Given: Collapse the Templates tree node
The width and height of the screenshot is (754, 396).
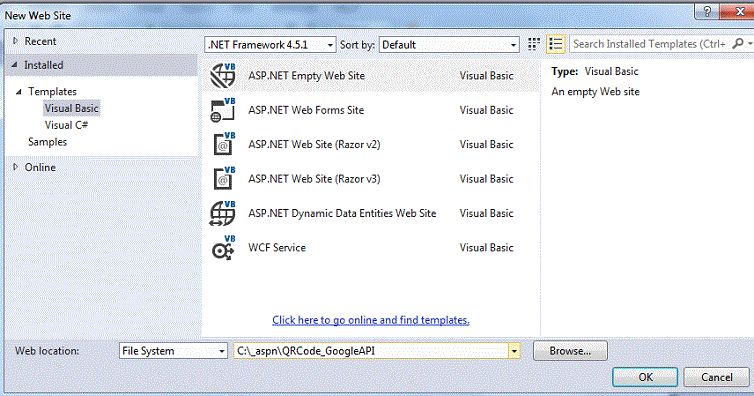Looking at the screenshot, I should click(x=19, y=91).
